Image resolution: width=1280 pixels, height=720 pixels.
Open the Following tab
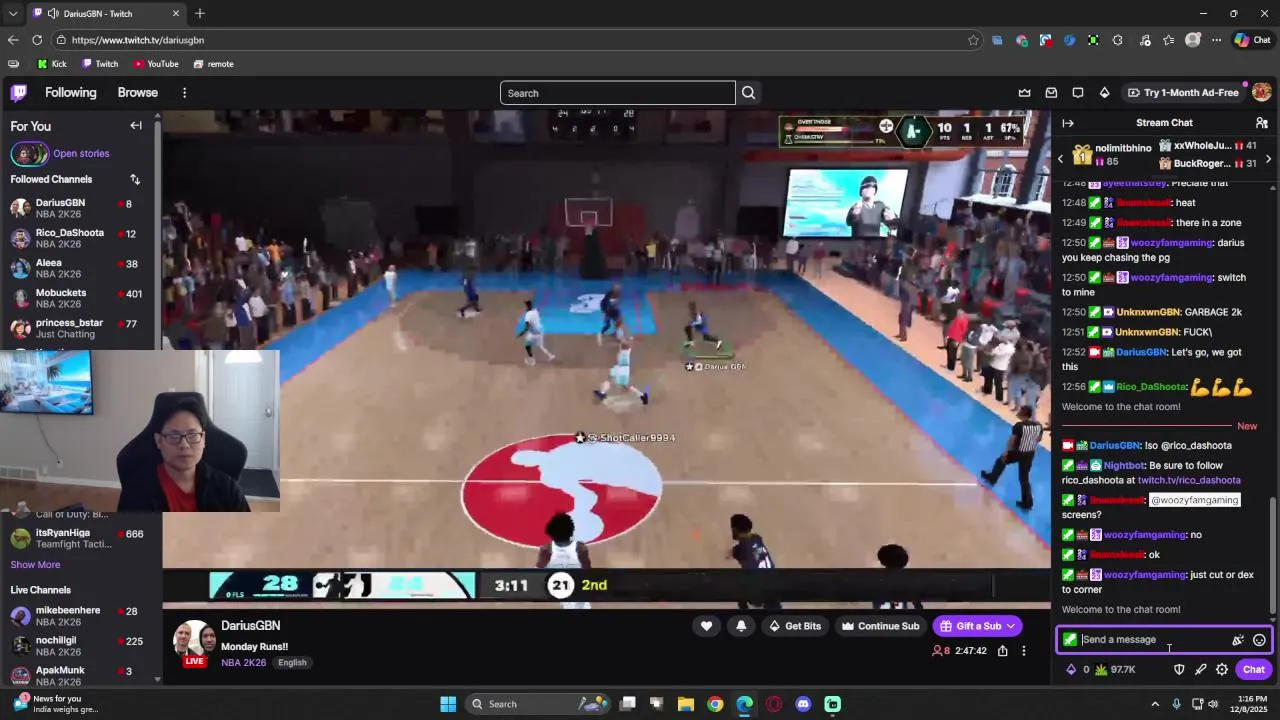click(x=71, y=93)
